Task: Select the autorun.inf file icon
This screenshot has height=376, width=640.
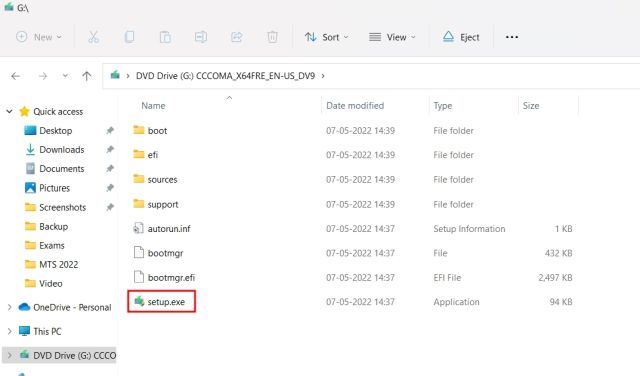Action: coord(139,228)
